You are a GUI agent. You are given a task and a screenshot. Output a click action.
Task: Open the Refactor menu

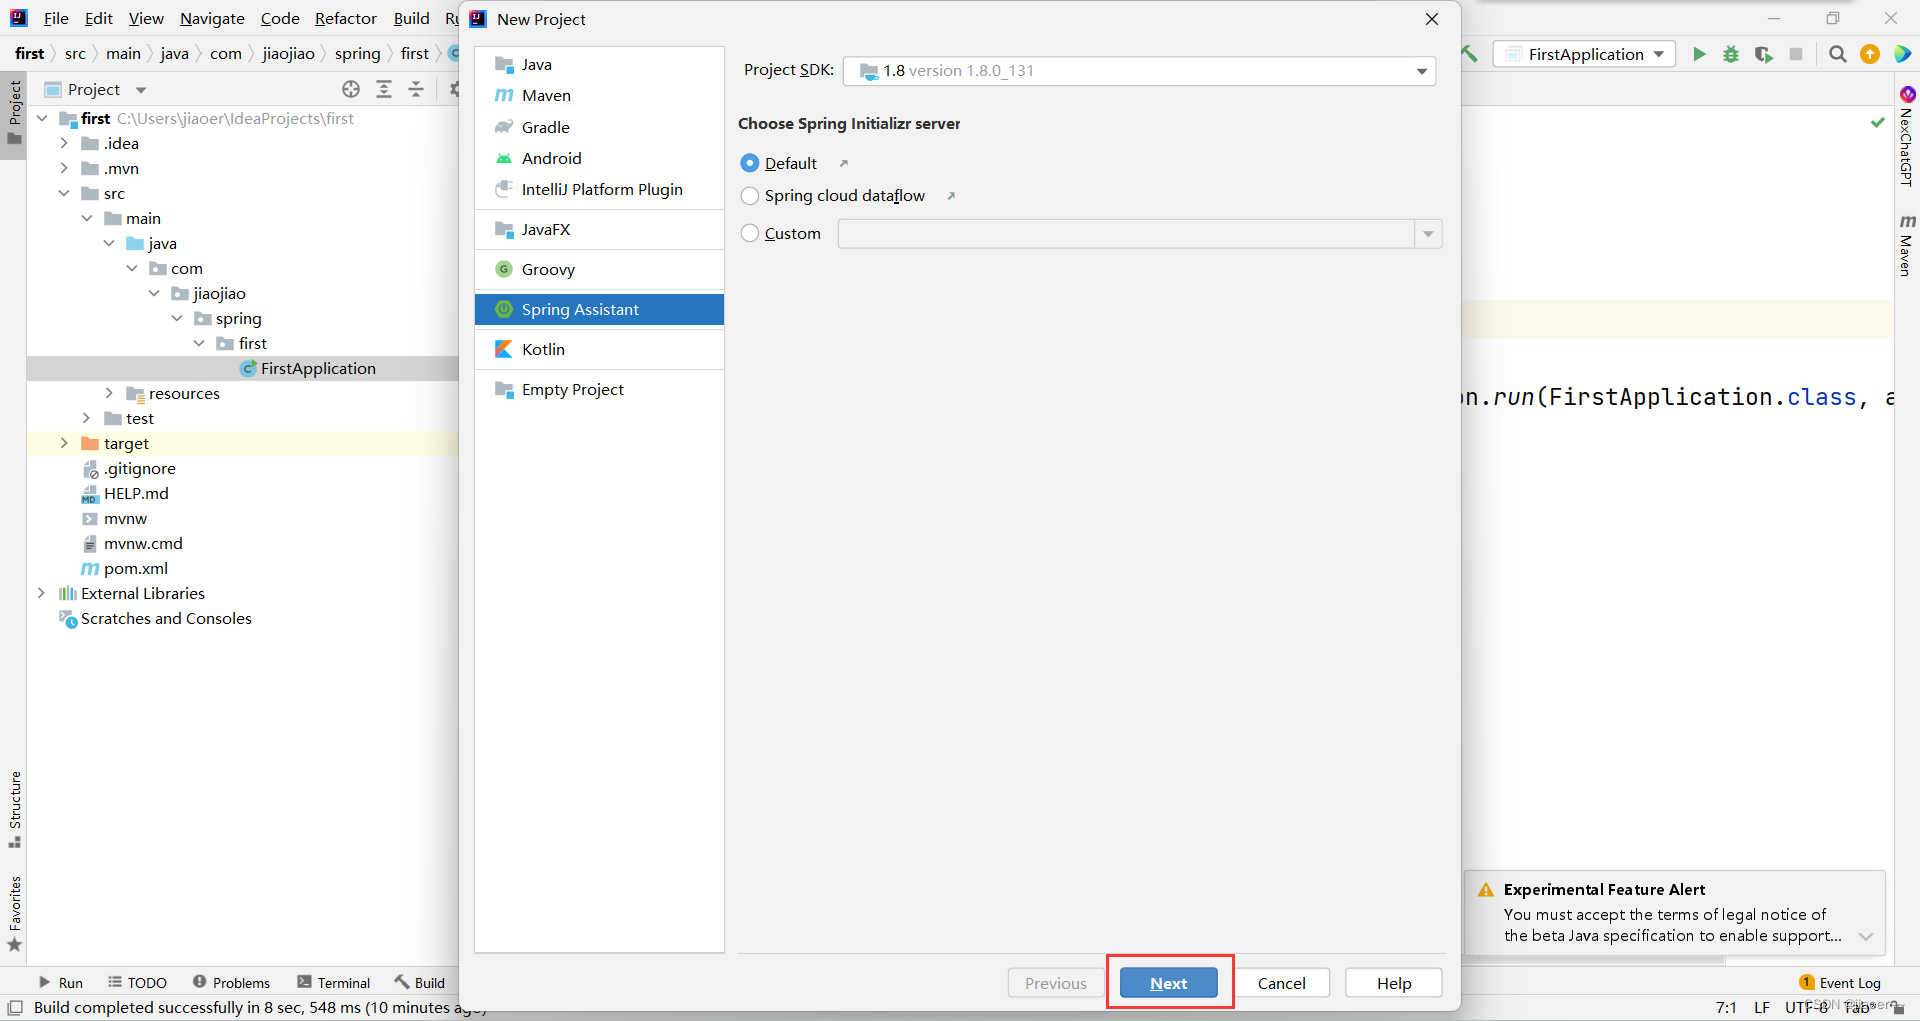pyautogui.click(x=346, y=18)
